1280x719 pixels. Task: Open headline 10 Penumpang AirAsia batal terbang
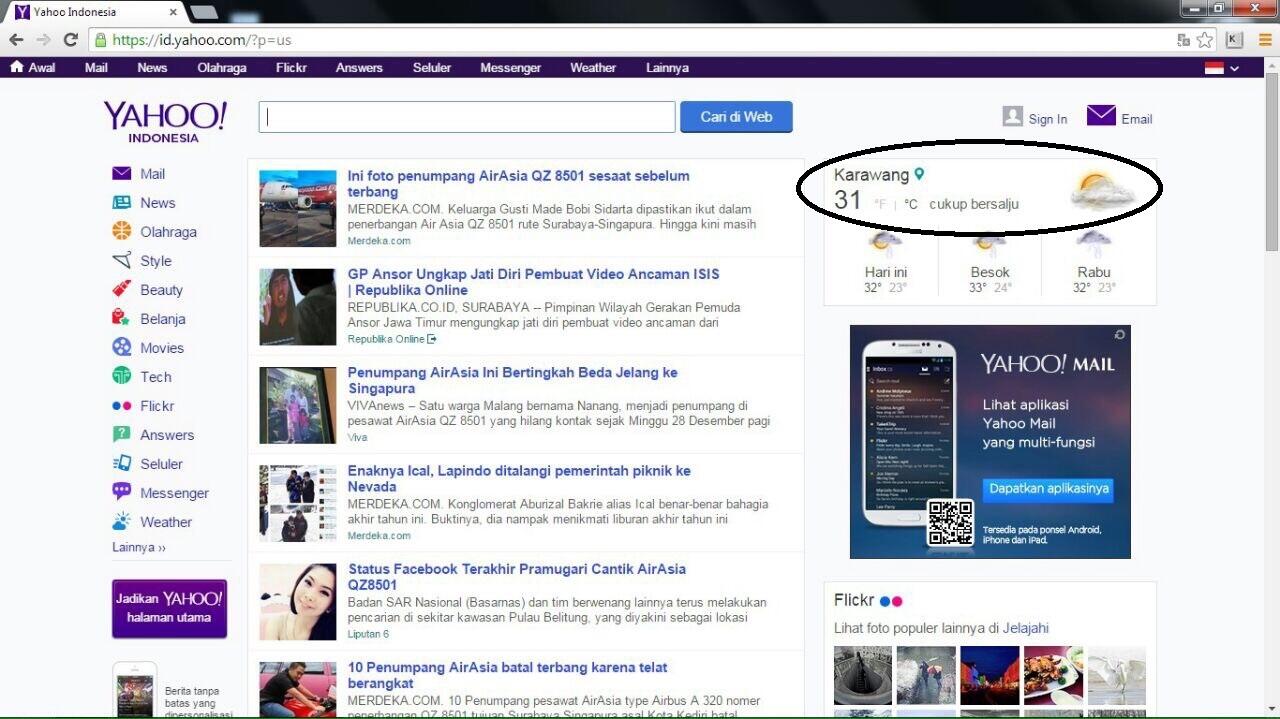click(x=507, y=676)
